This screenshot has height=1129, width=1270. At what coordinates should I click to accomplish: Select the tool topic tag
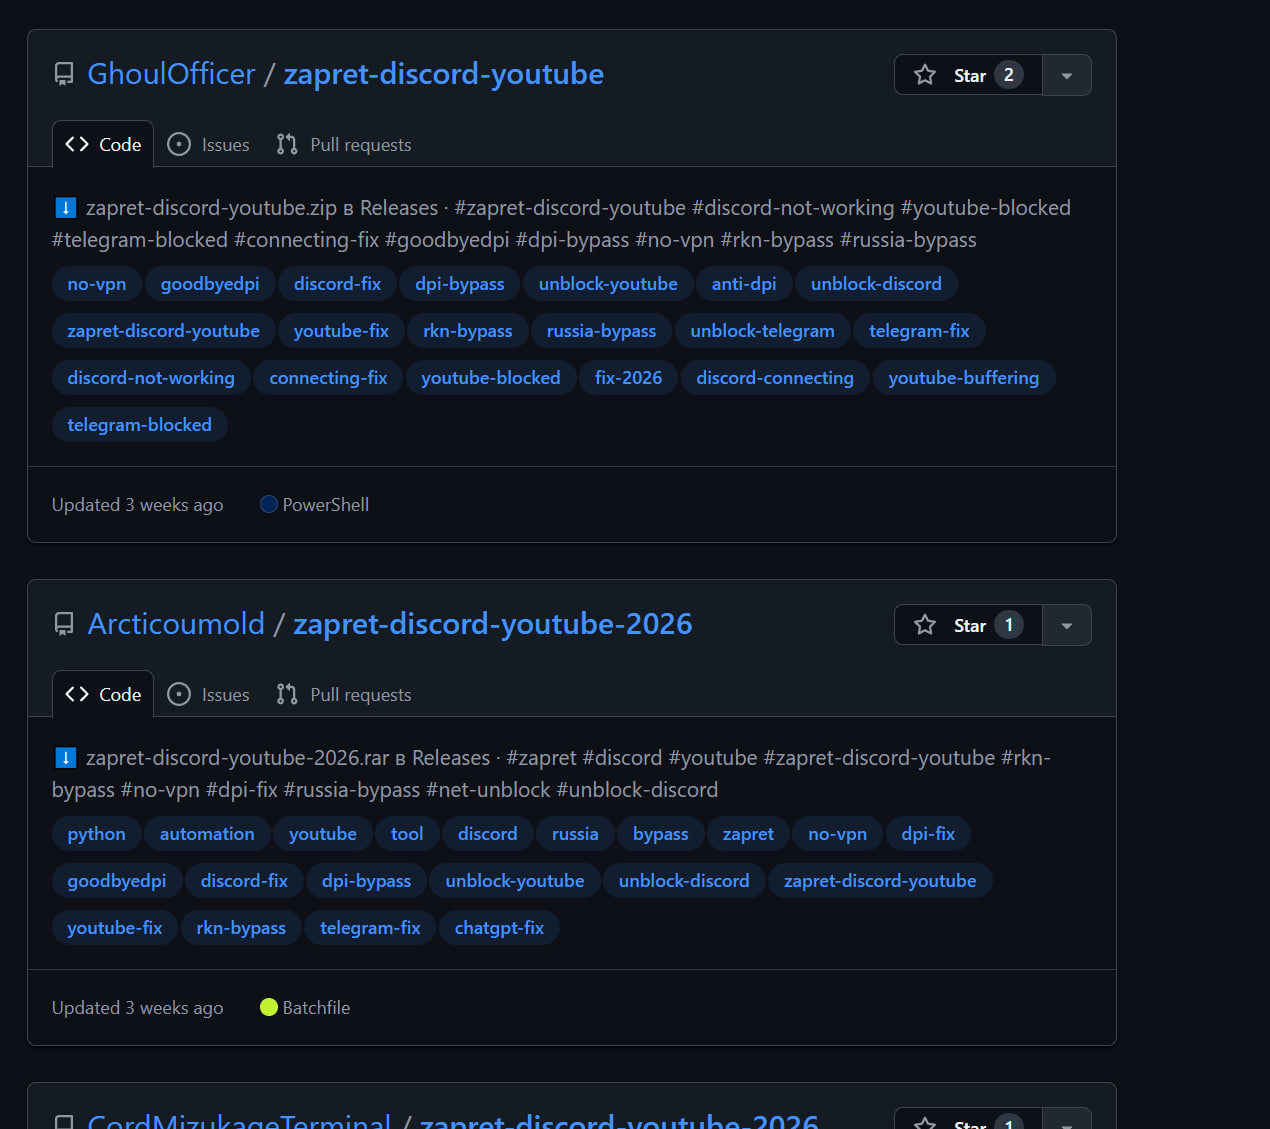pos(407,834)
